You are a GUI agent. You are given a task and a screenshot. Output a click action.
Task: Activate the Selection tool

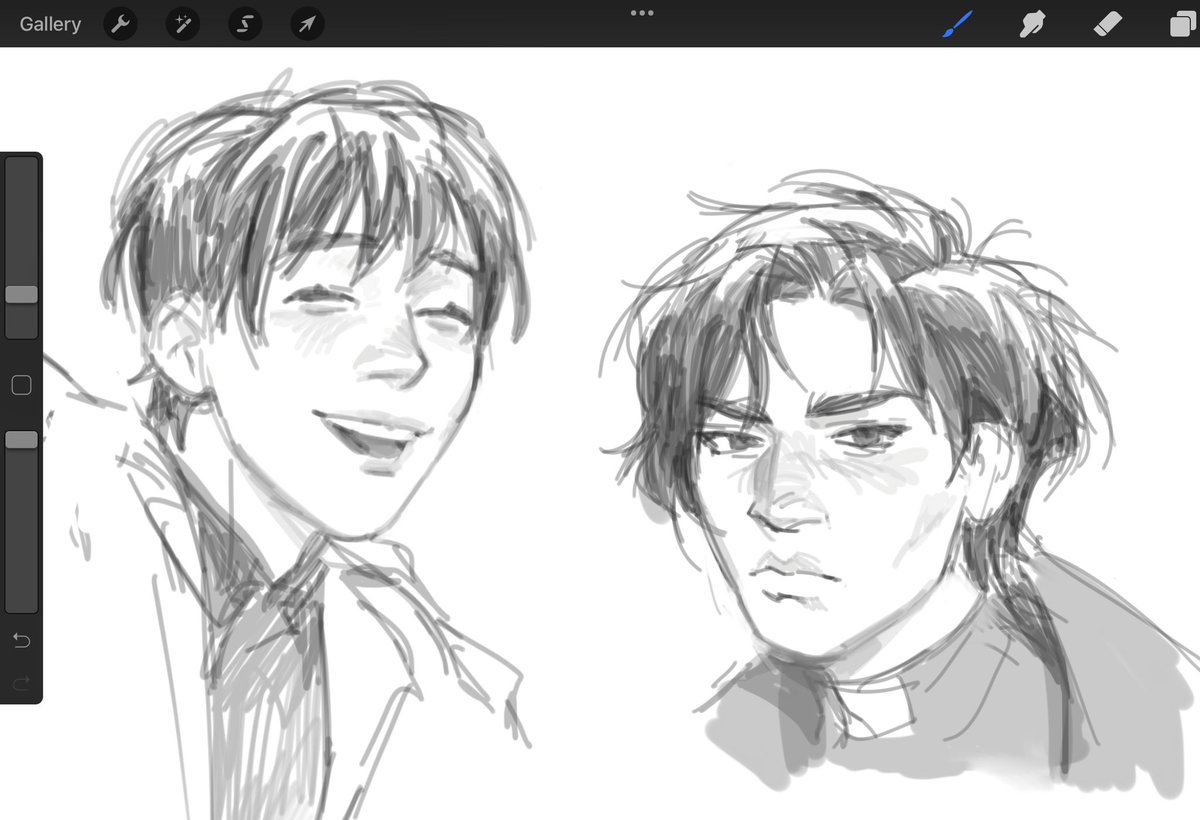point(244,23)
